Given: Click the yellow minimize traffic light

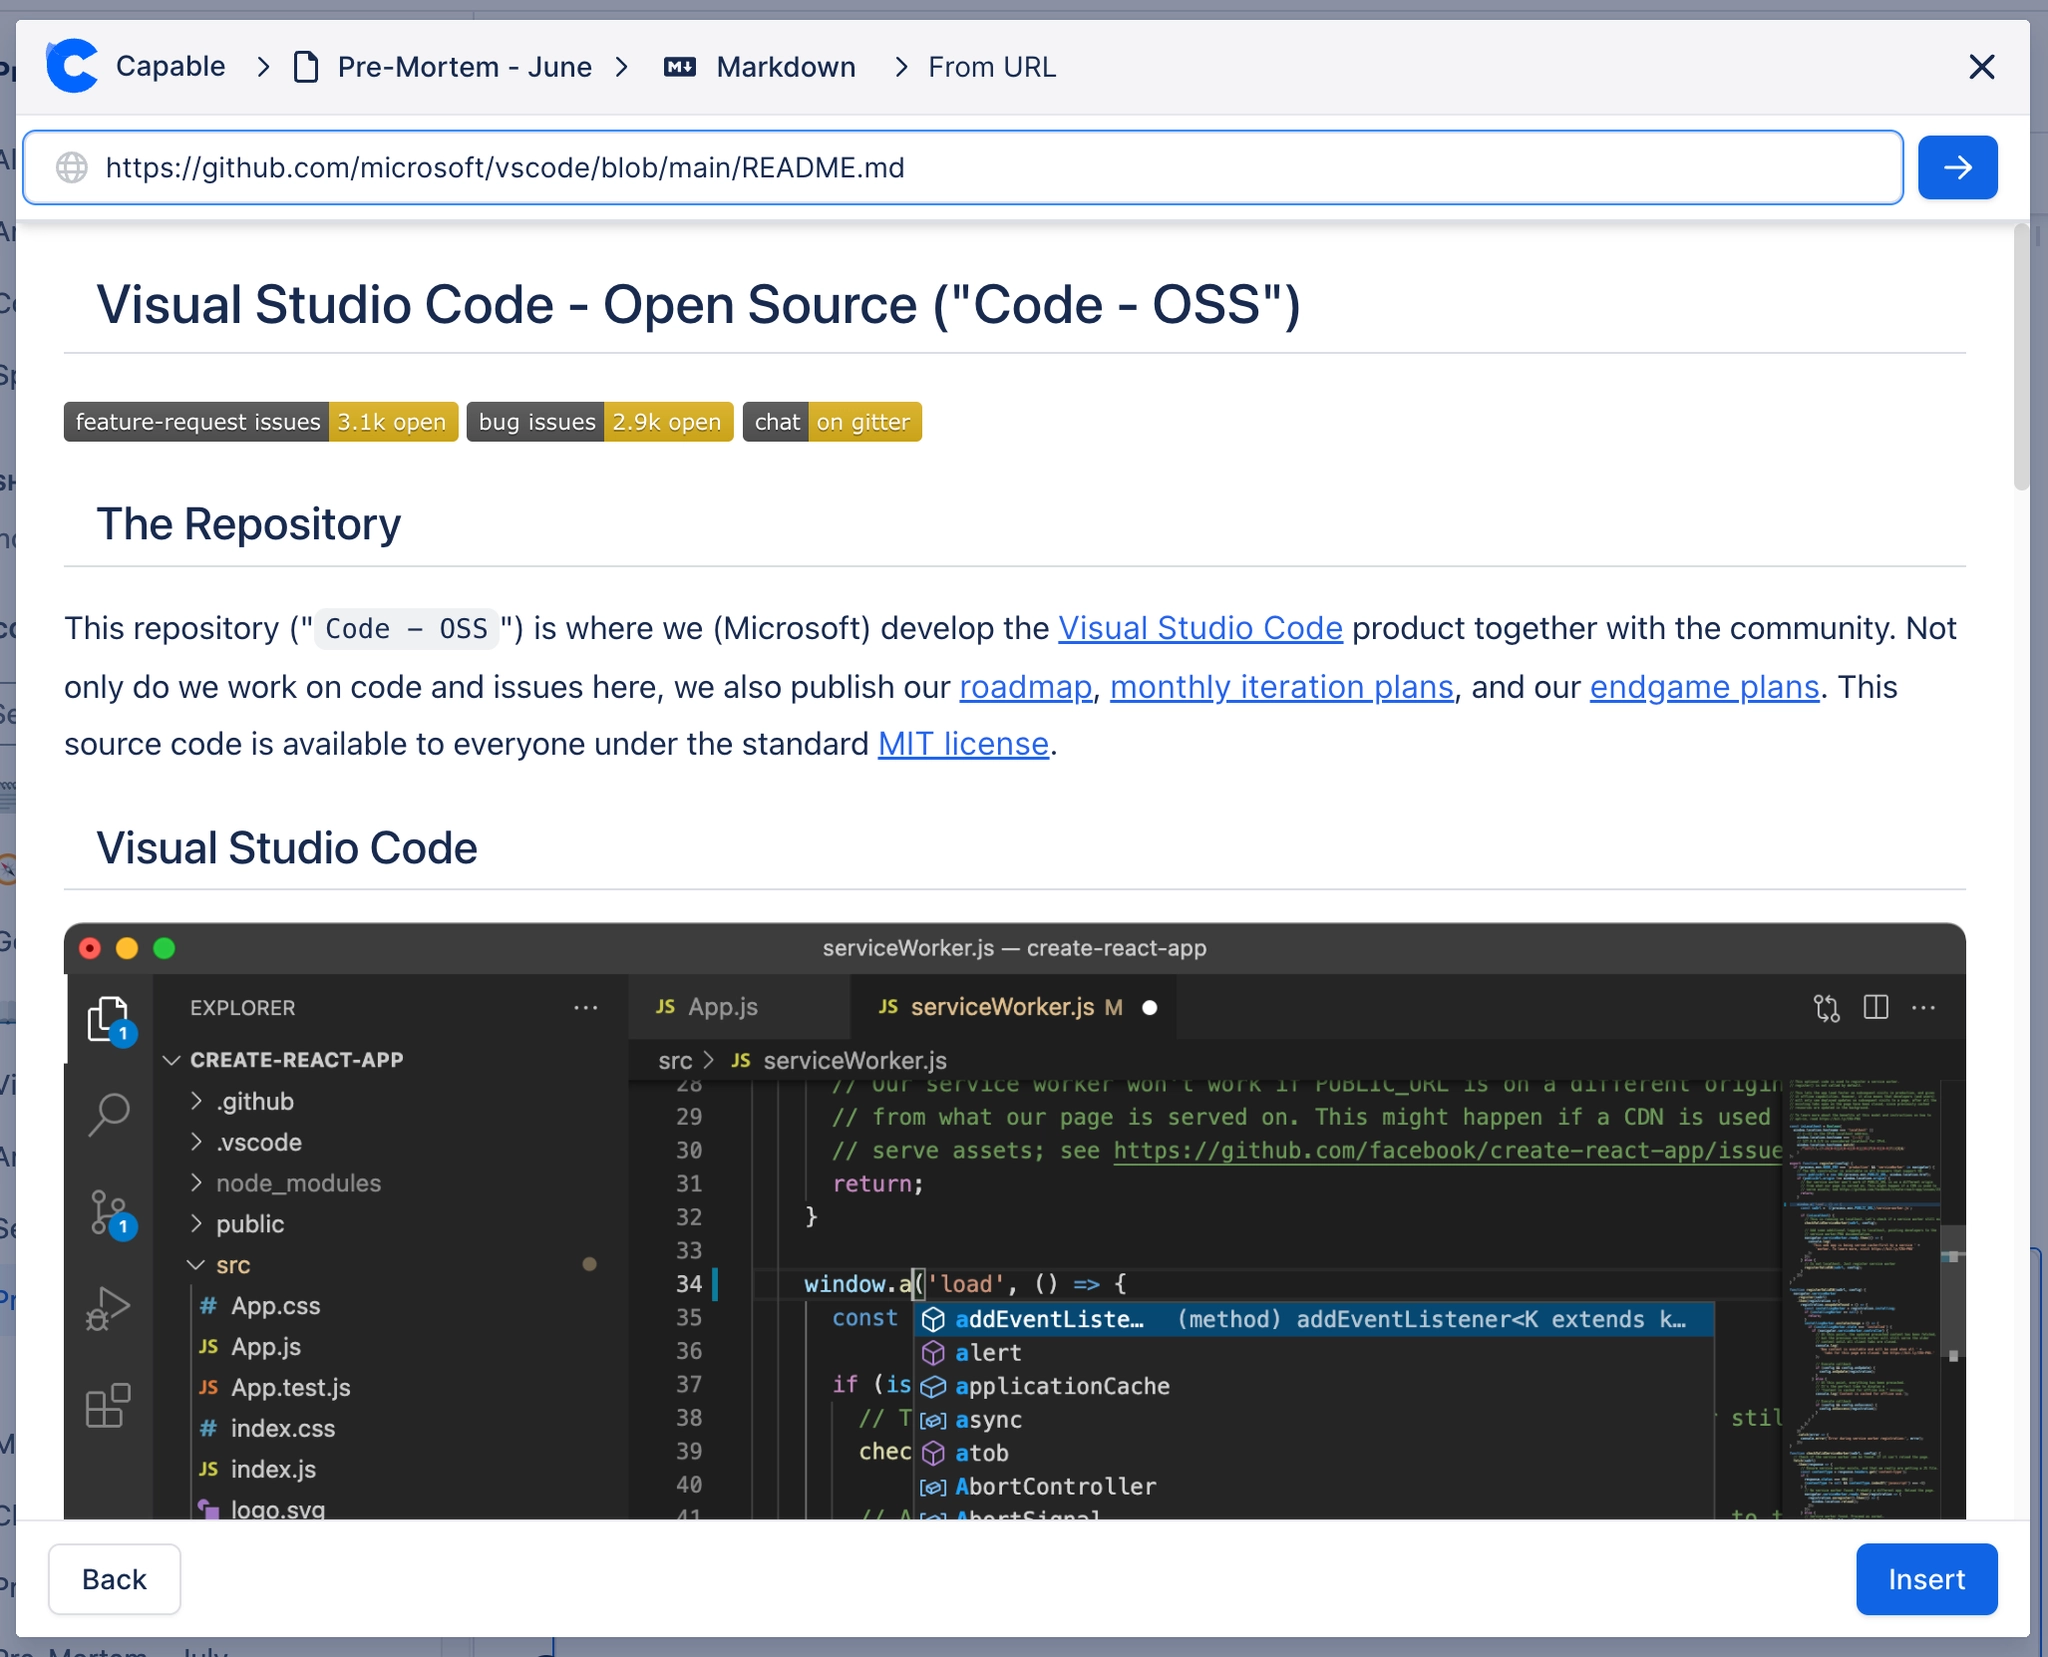Looking at the screenshot, I should pyautogui.click(x=127, y=948).
